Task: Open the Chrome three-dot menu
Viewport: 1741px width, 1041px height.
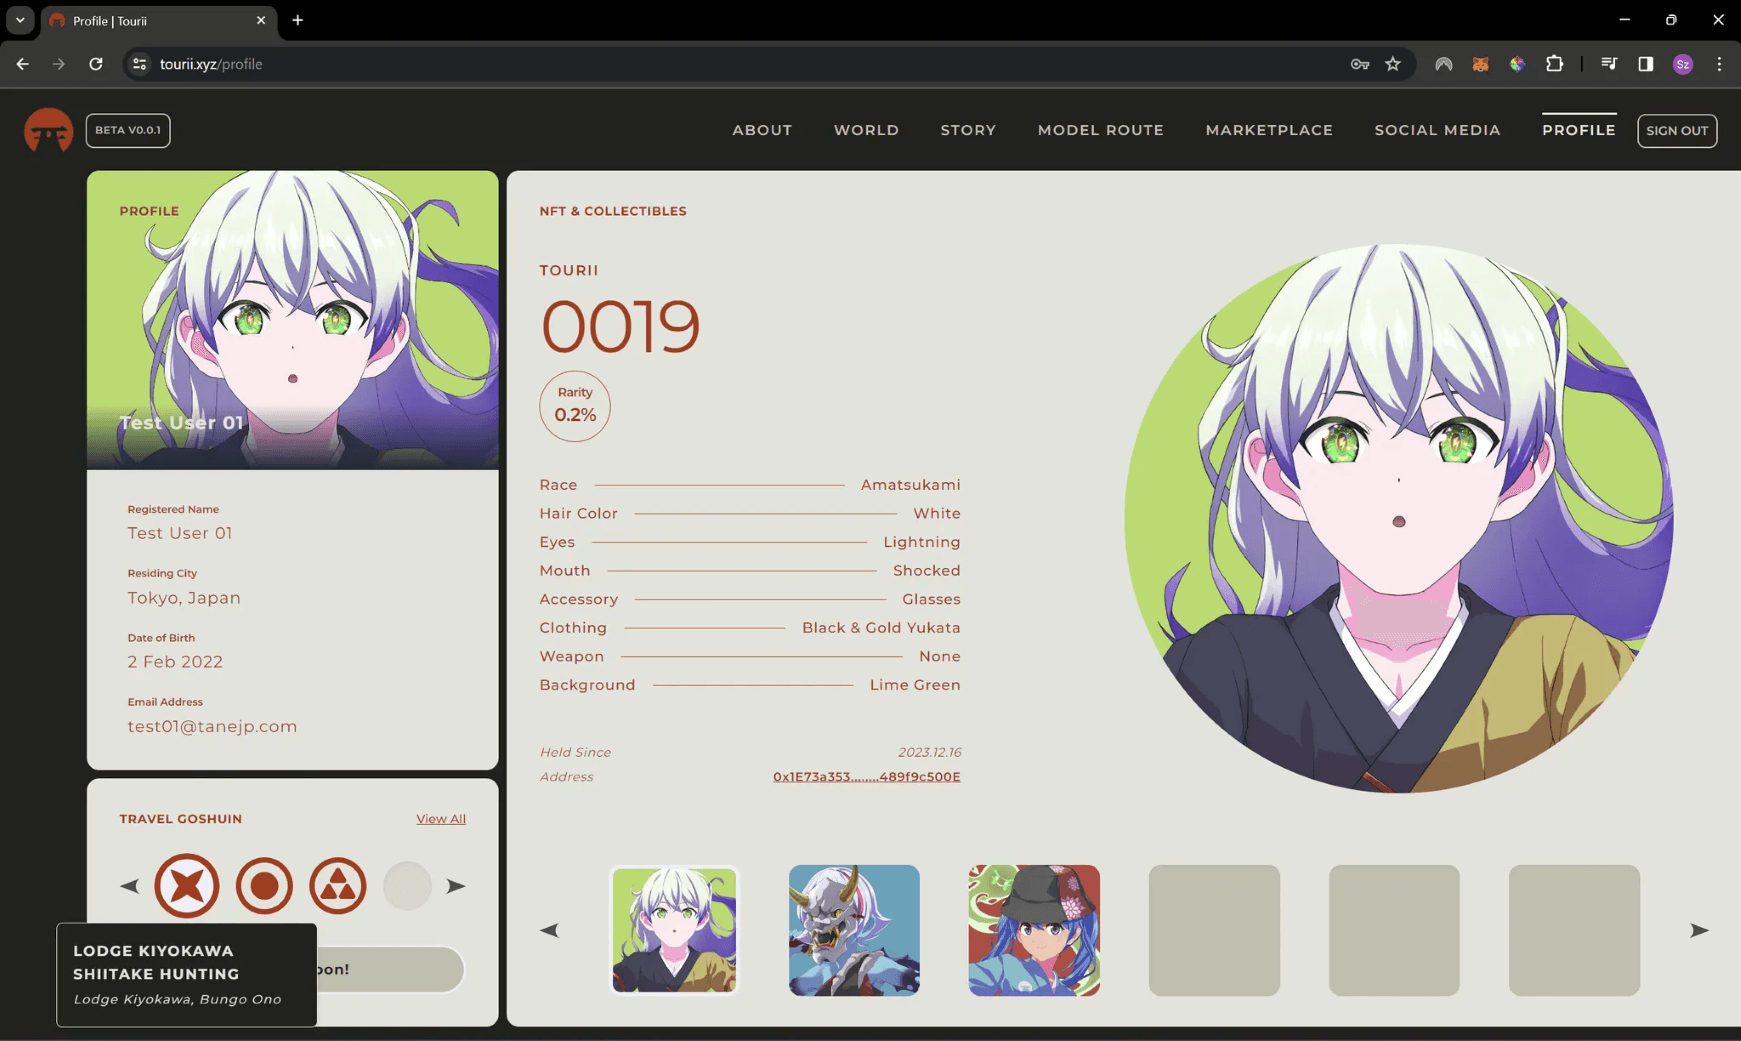Action: [x=1719, y=64]
